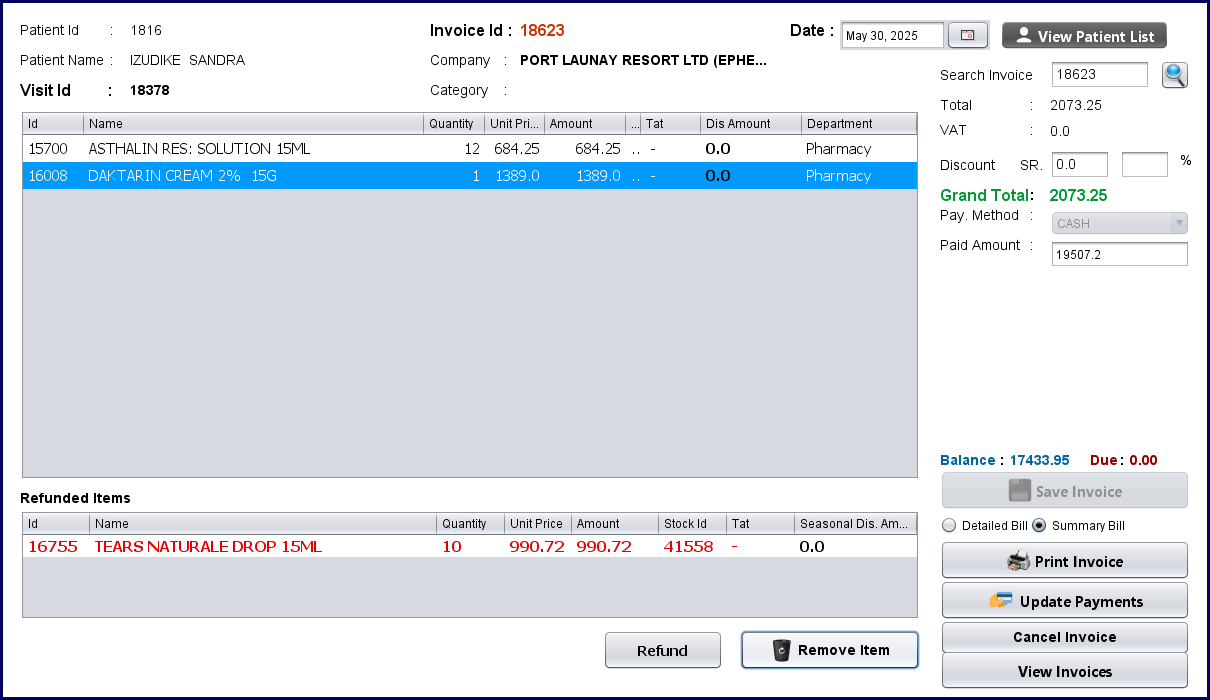Sort items by Name column header
This screenshot has width=1210, height=700.
(x=254, y=124)
